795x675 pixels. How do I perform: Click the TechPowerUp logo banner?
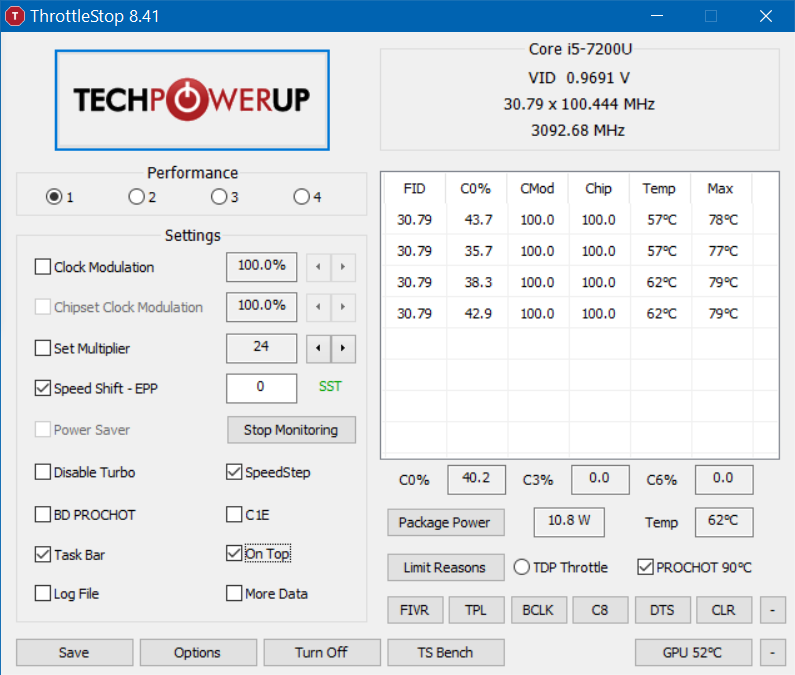click(192, 100)
